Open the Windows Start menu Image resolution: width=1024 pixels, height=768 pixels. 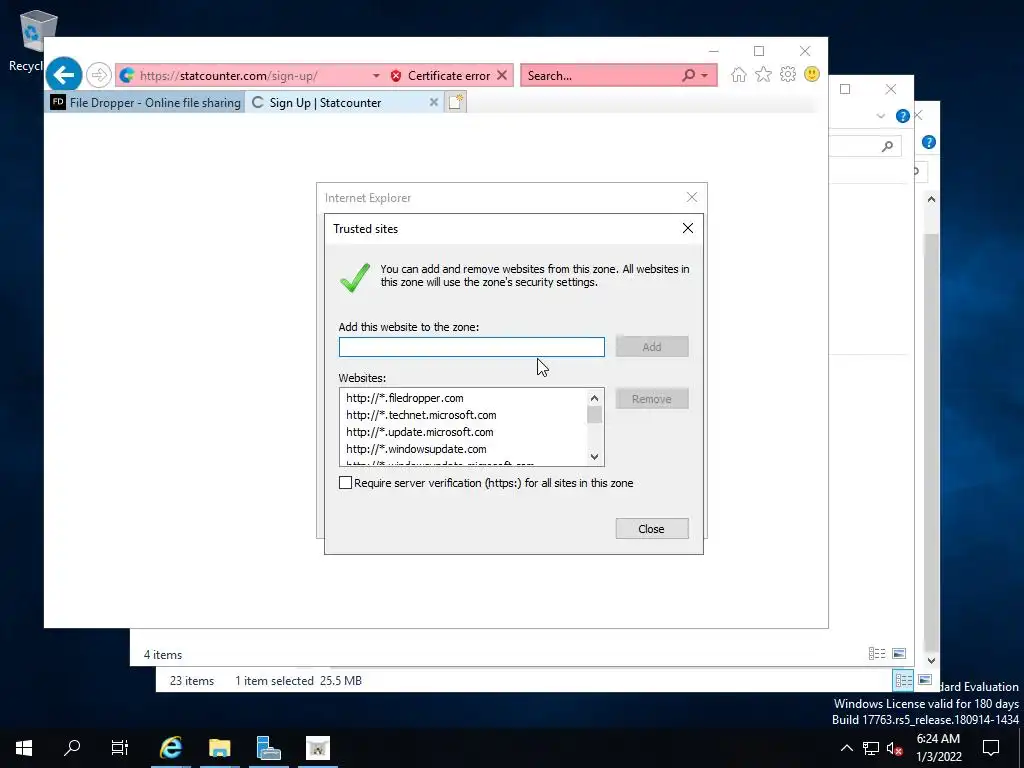(24, 748)
